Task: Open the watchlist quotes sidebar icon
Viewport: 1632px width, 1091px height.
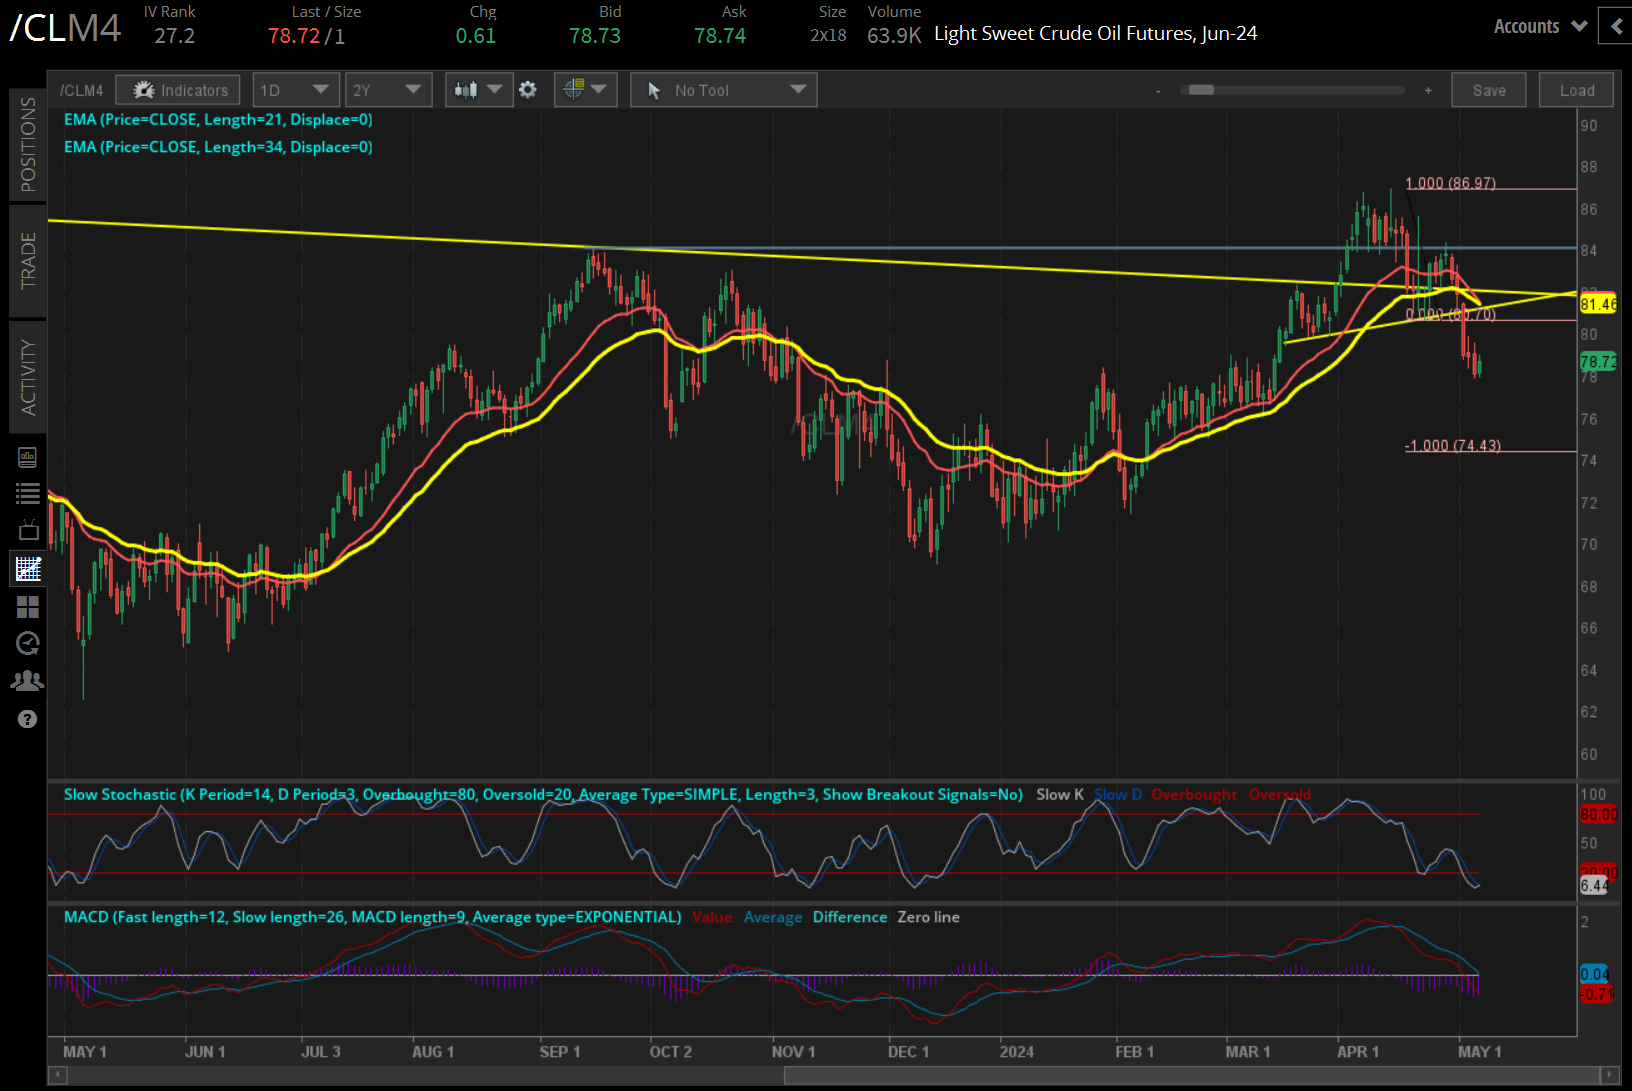Action: coord(28,493)
